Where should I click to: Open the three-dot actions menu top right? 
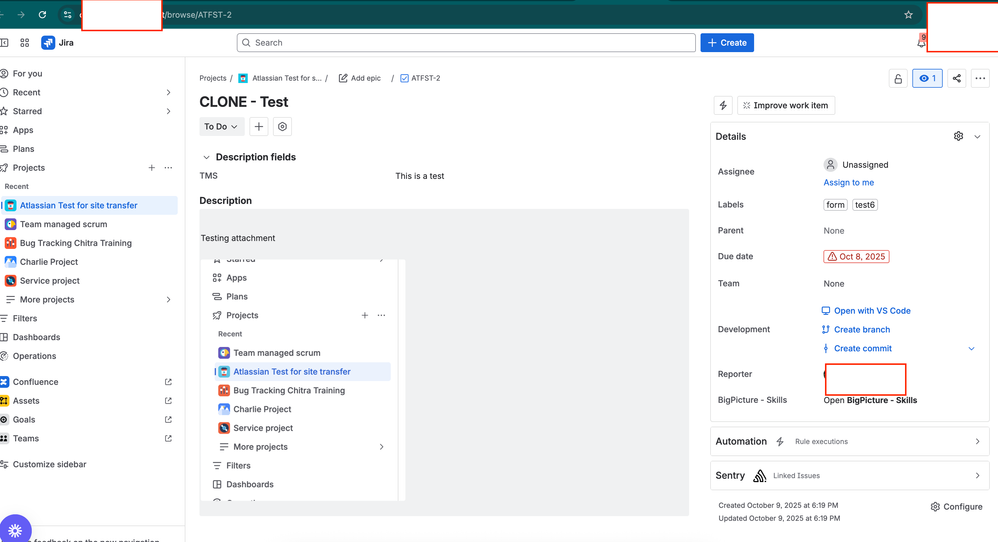point(980,78)
